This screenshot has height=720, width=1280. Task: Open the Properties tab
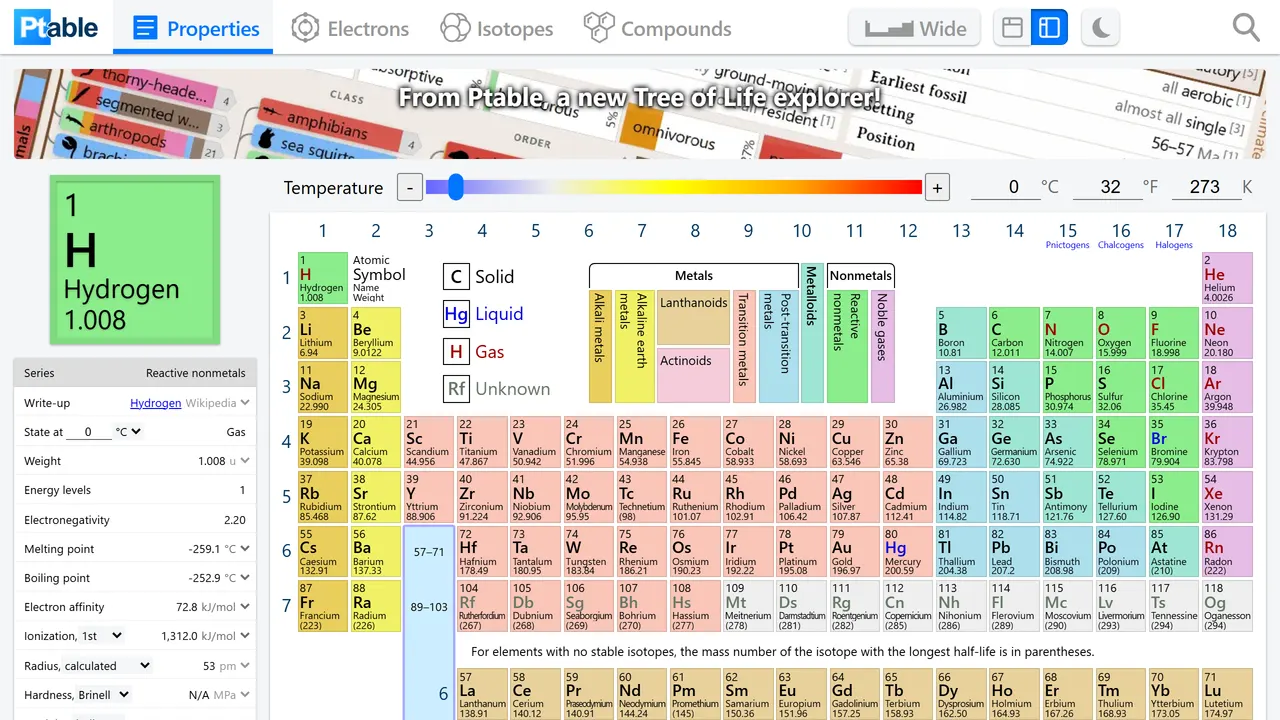pos(193,28)
